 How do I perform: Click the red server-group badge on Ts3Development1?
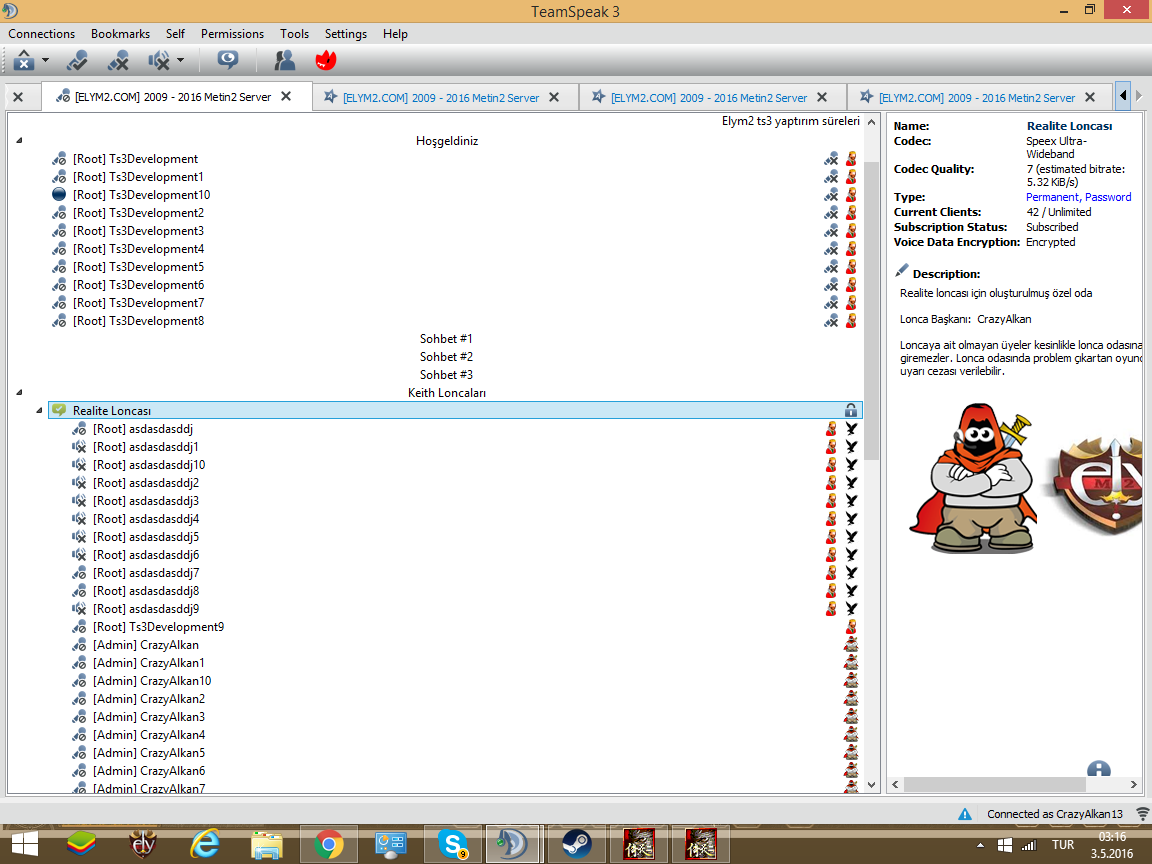[x=851, y=177]
